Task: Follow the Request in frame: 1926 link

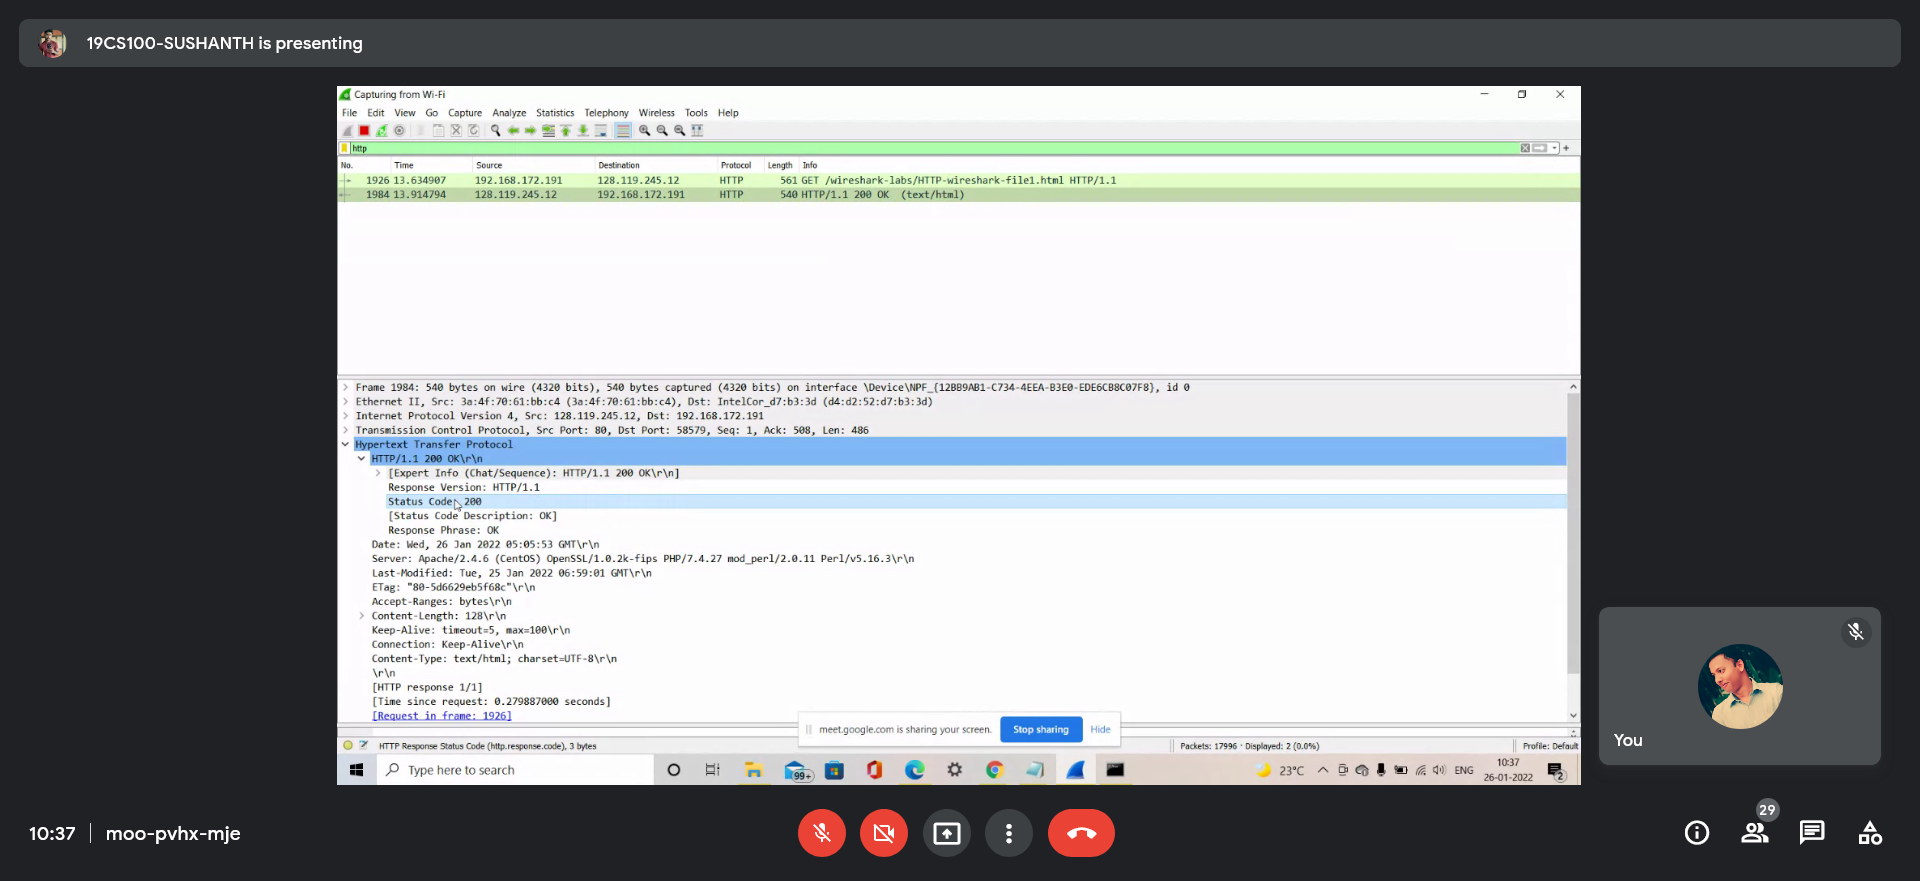Action: pyautogui.click(x=441, y=716)
